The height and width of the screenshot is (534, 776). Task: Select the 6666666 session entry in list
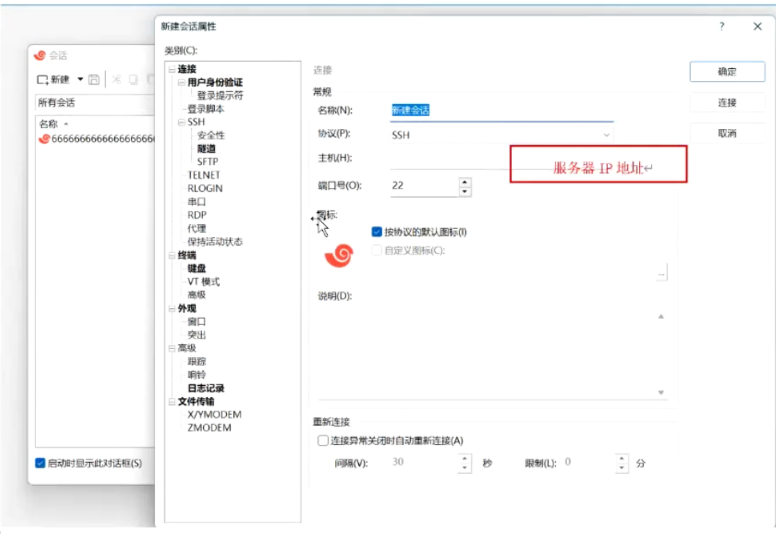(97, 139)
